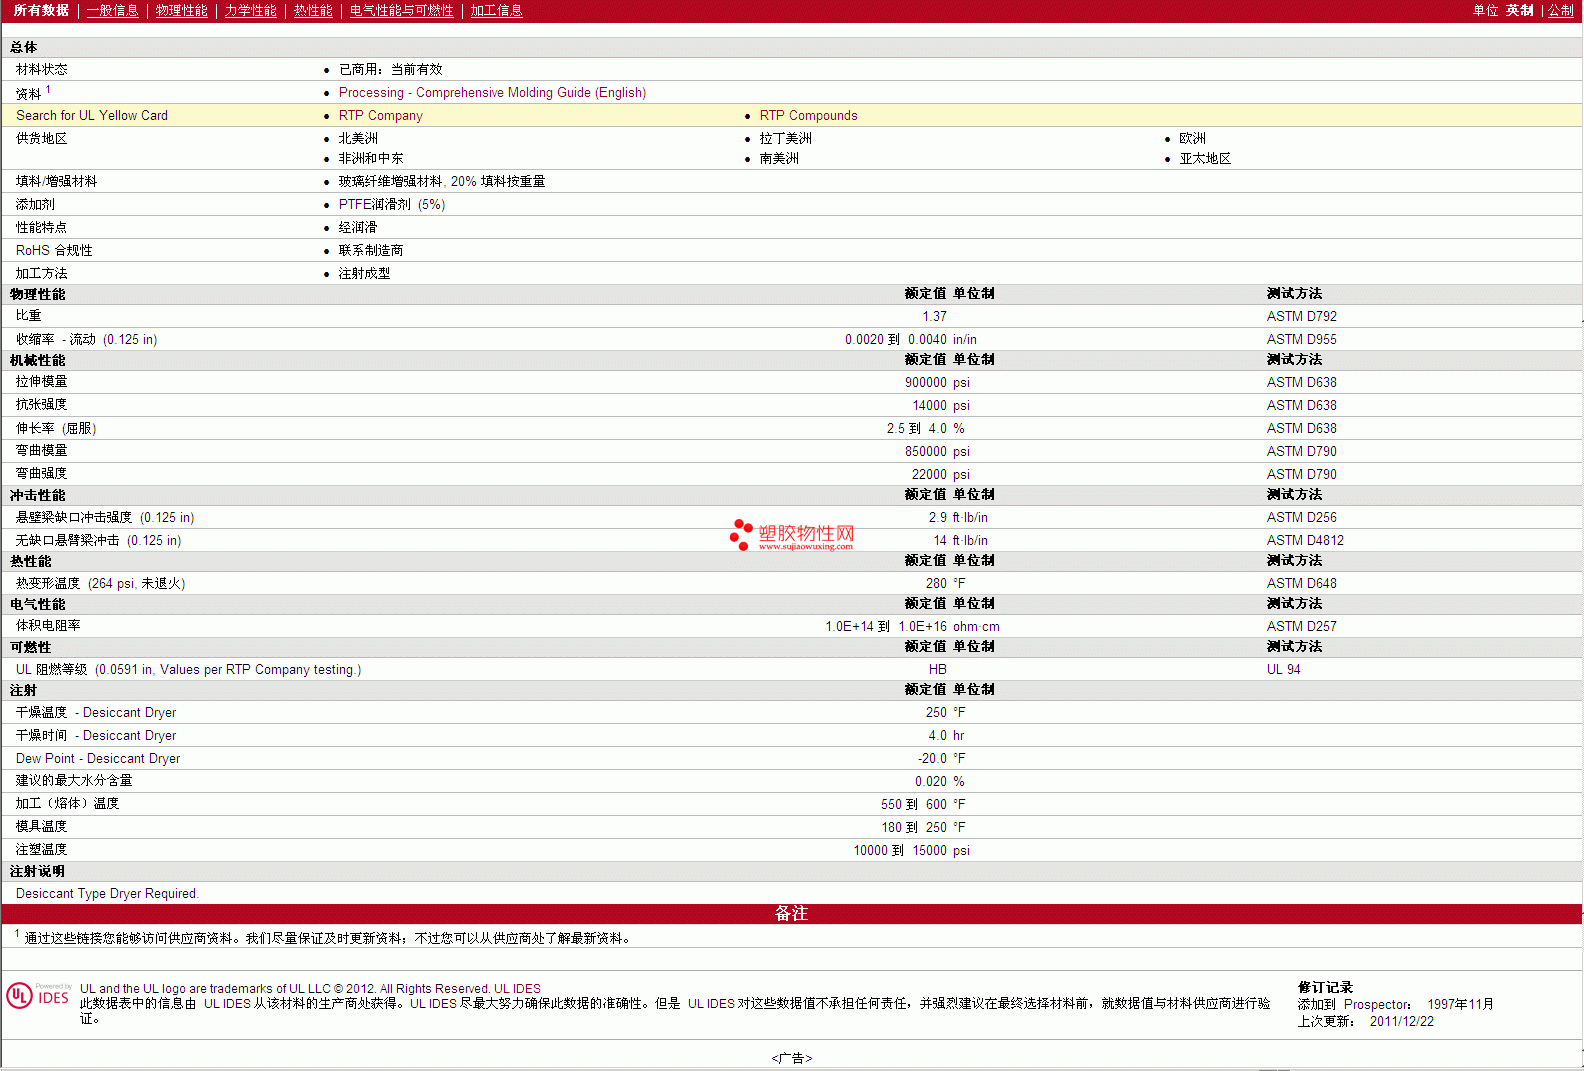Click the UL IDES logo
Screen dimensions: 1584x1071
(x=38, y=996)
